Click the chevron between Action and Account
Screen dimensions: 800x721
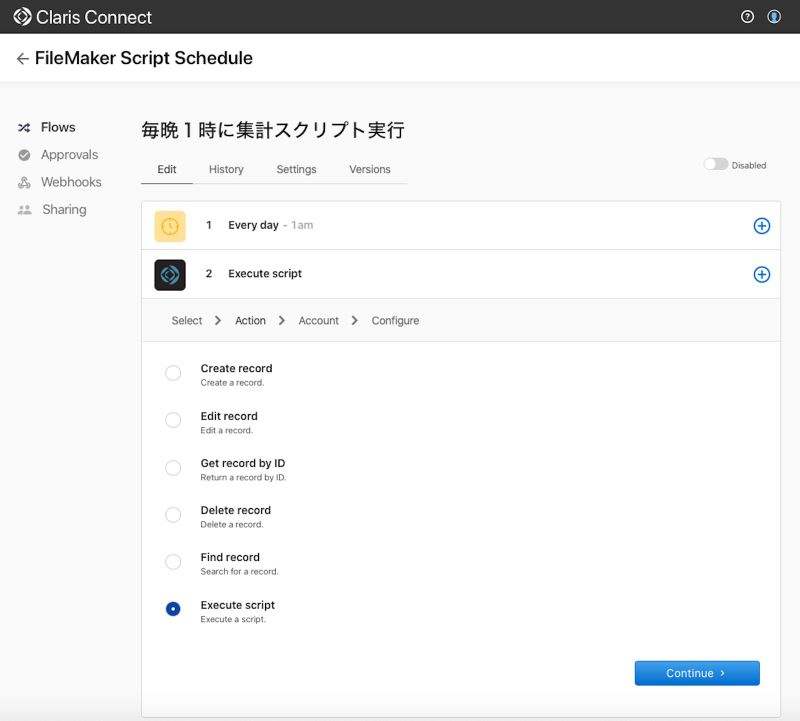point(282,320)
